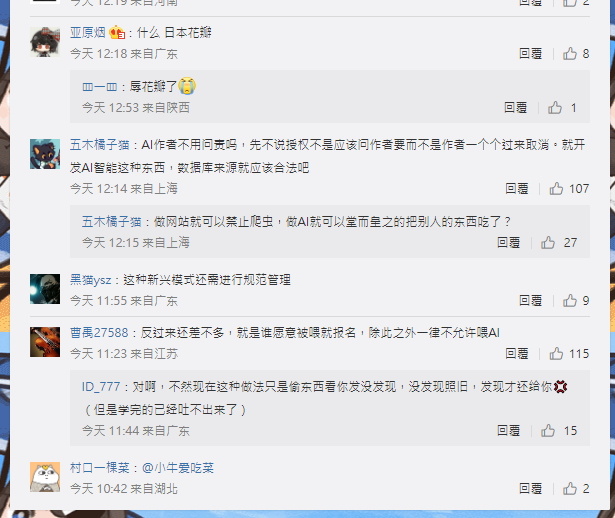Image resolution: width=615 pixels, height=518 pixels.
Task: Click the VIP crown badge beside 亚原烟
Action: pyautogui.click(x=117, y=32)
